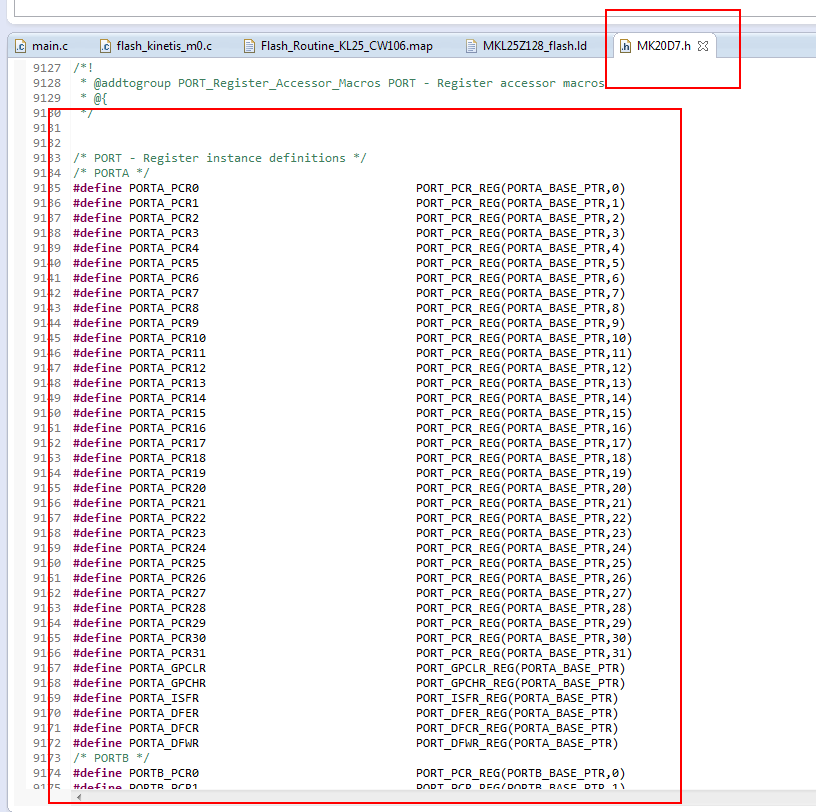Select the Flash_Routine_KL25_CW106.map tab
This screenshot has height=812, width=816.
pyautogui.click(x=338, y=46)
